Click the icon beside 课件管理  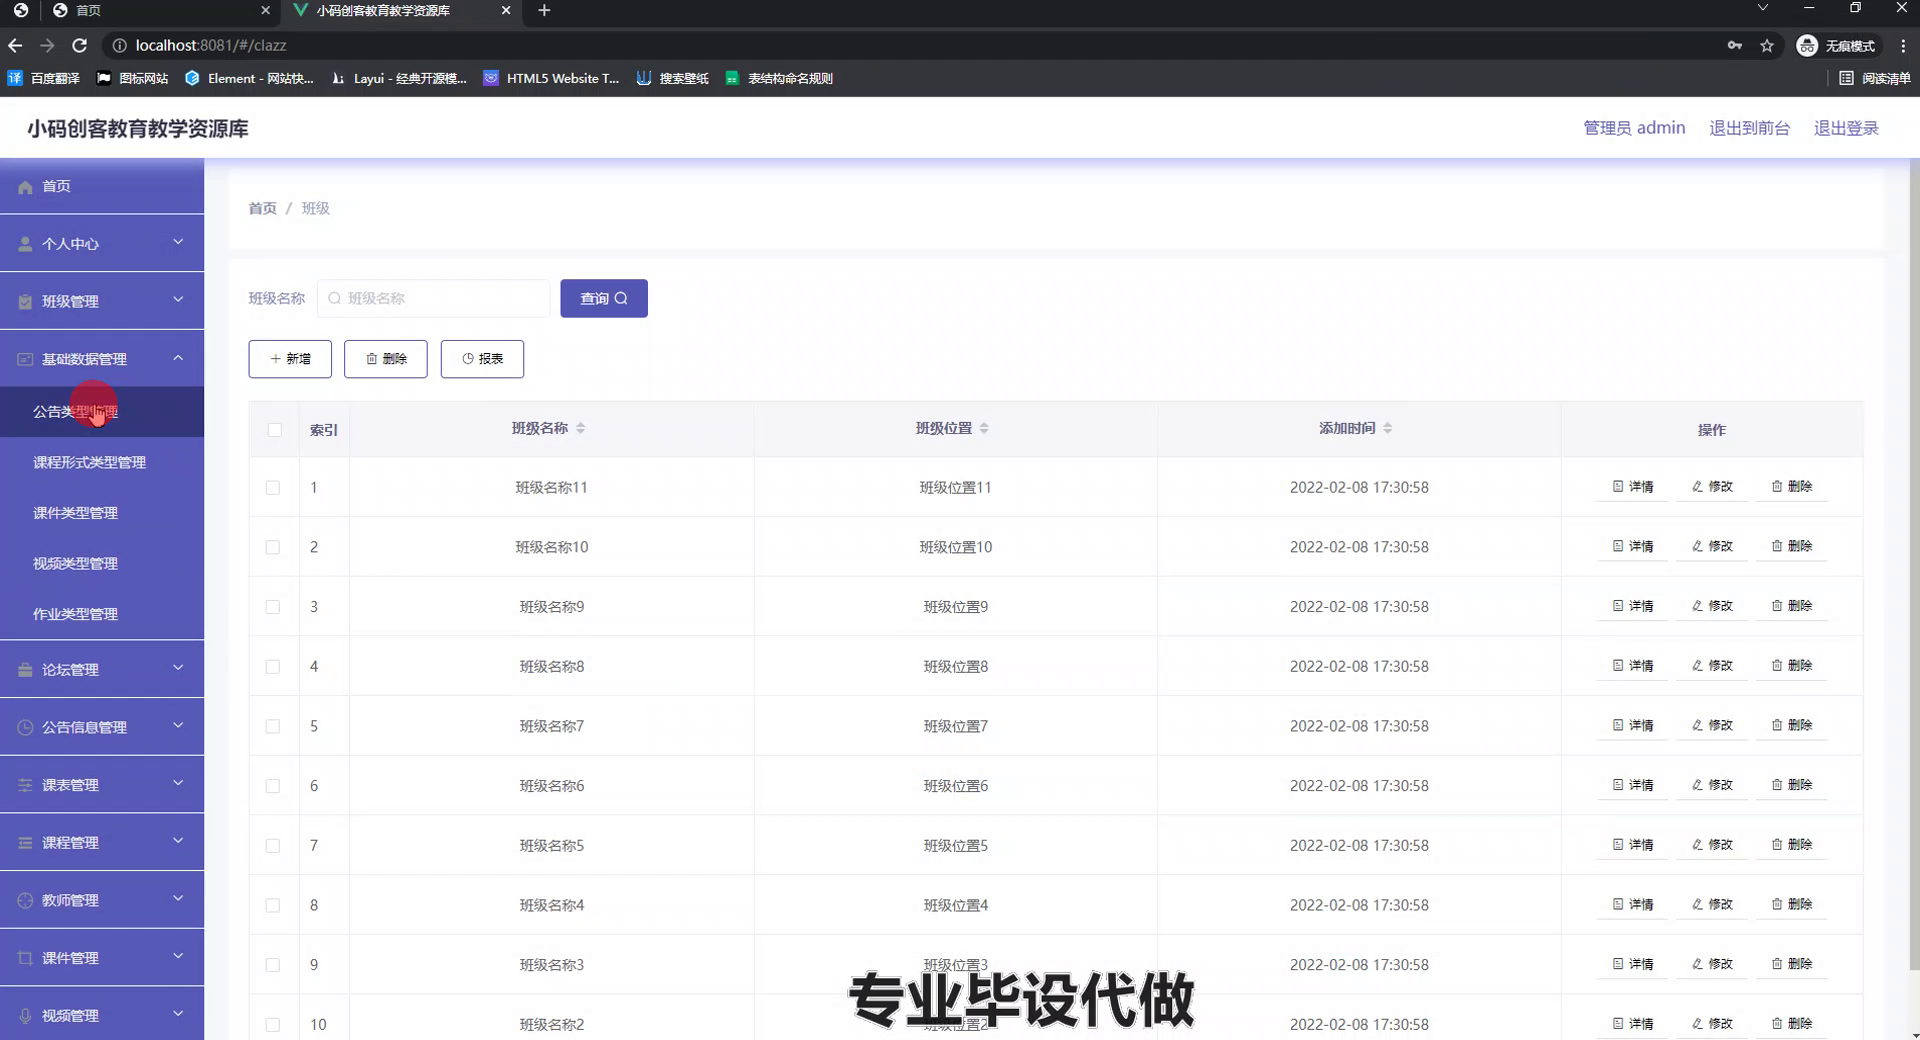pyautogui.click(x=25, y=958)
